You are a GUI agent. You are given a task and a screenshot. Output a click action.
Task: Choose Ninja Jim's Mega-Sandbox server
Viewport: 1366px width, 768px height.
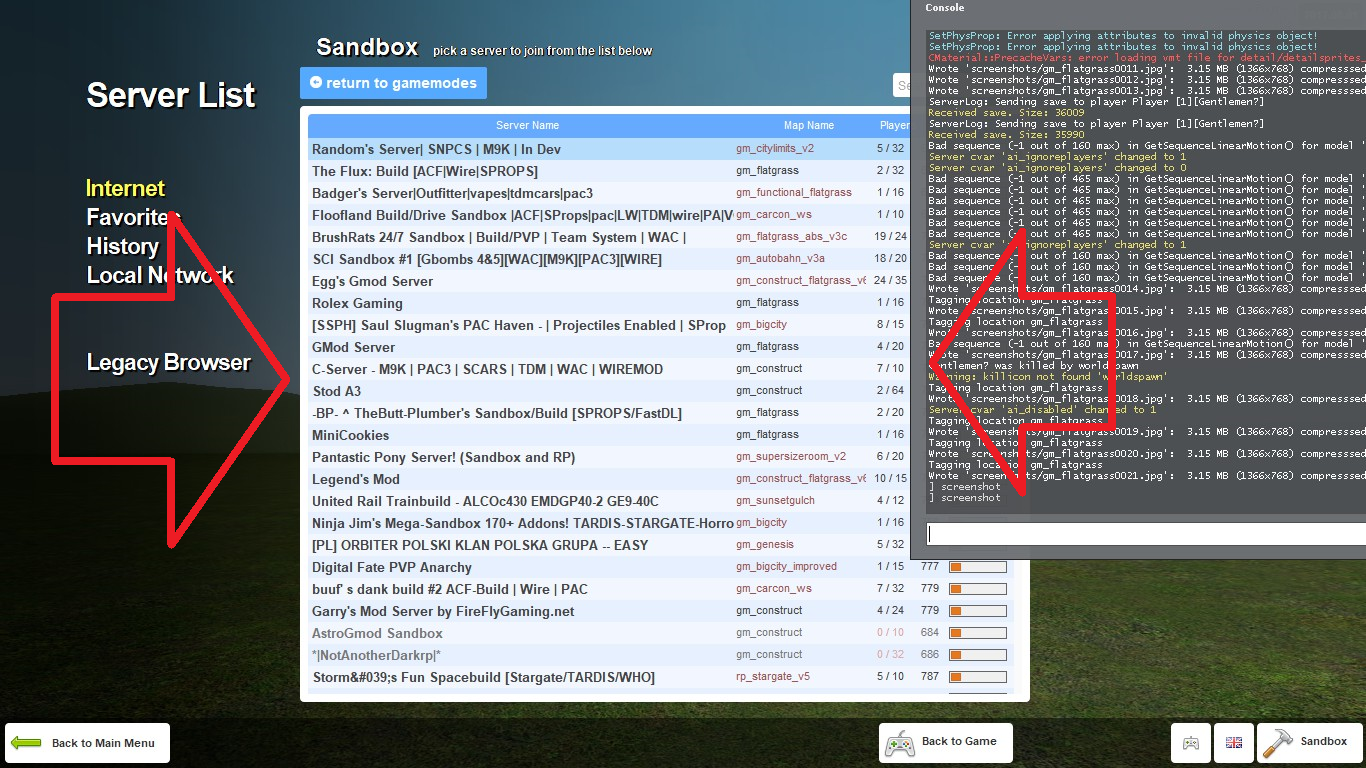[x=609, y=523]
